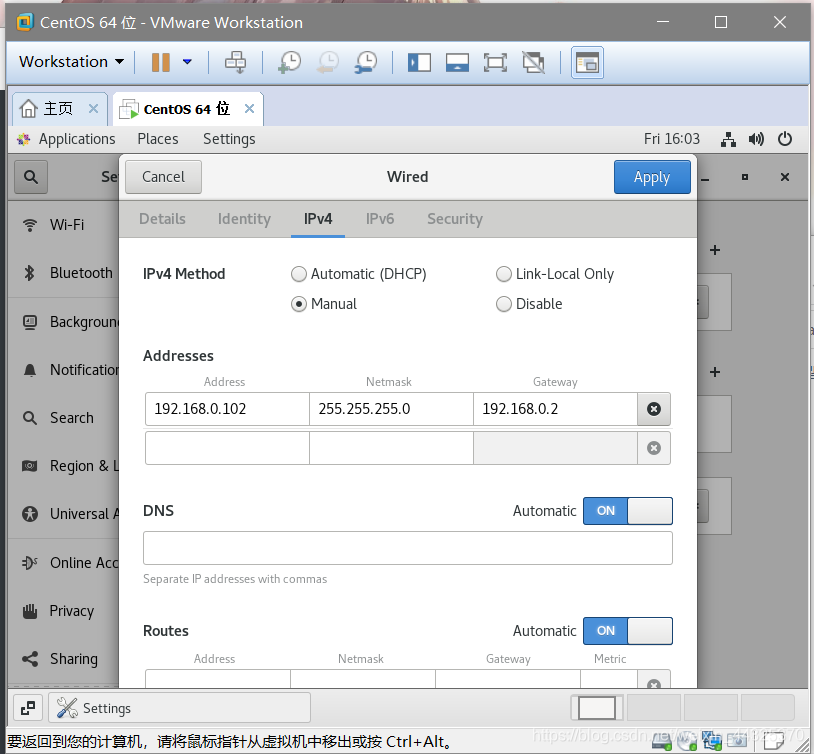Image resolution: width=814 pixels, height=754 pixels.
Task: Close the 主页 tab
Action: (93, 109)
